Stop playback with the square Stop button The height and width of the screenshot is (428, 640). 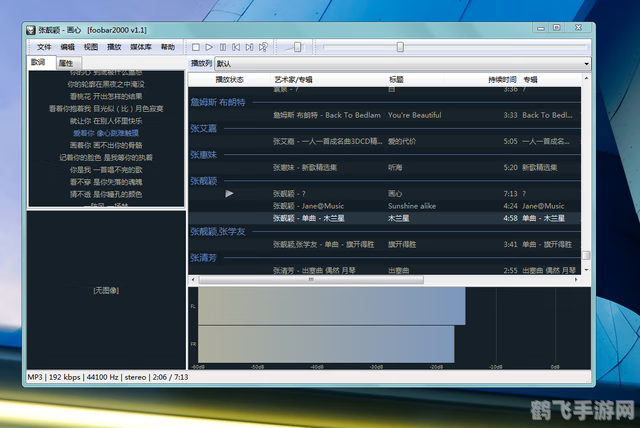tap(196, 47)
